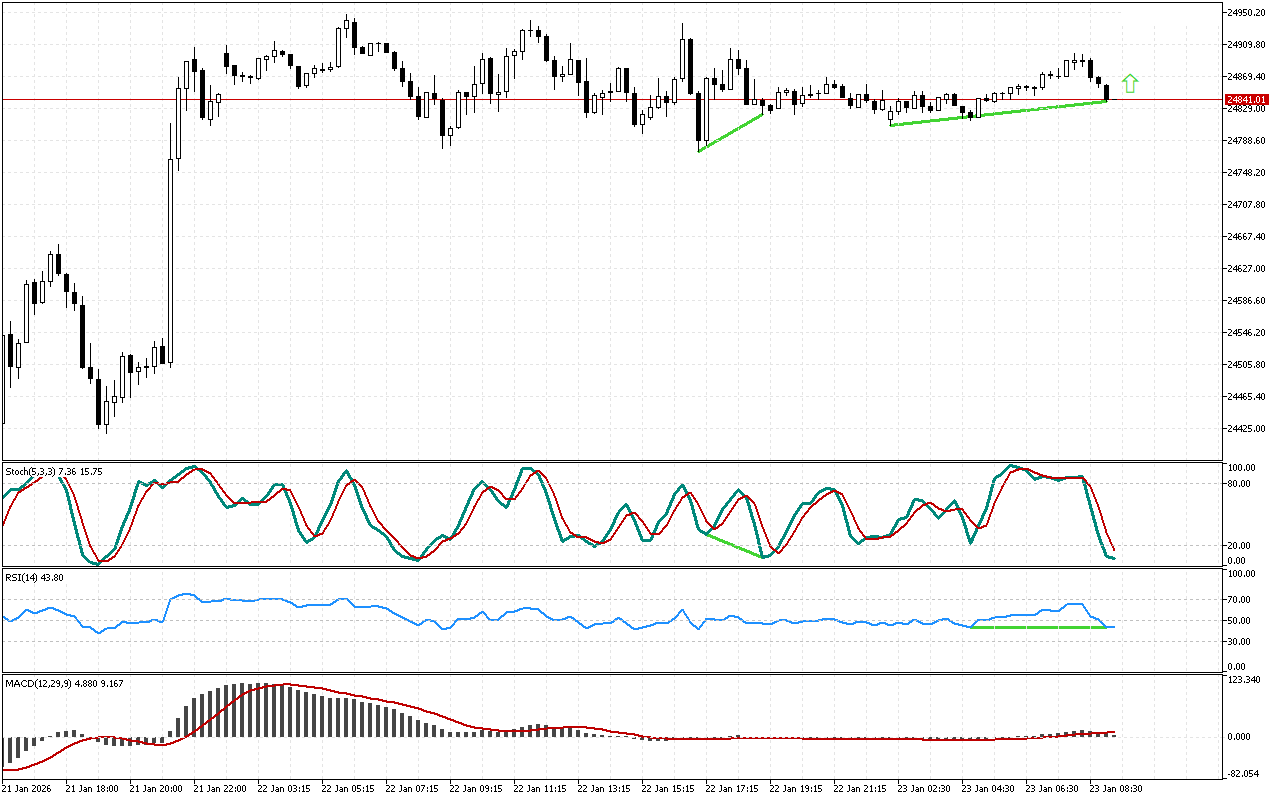
Task: Click the red current price label 24841.01
Action: point(1246,100)
